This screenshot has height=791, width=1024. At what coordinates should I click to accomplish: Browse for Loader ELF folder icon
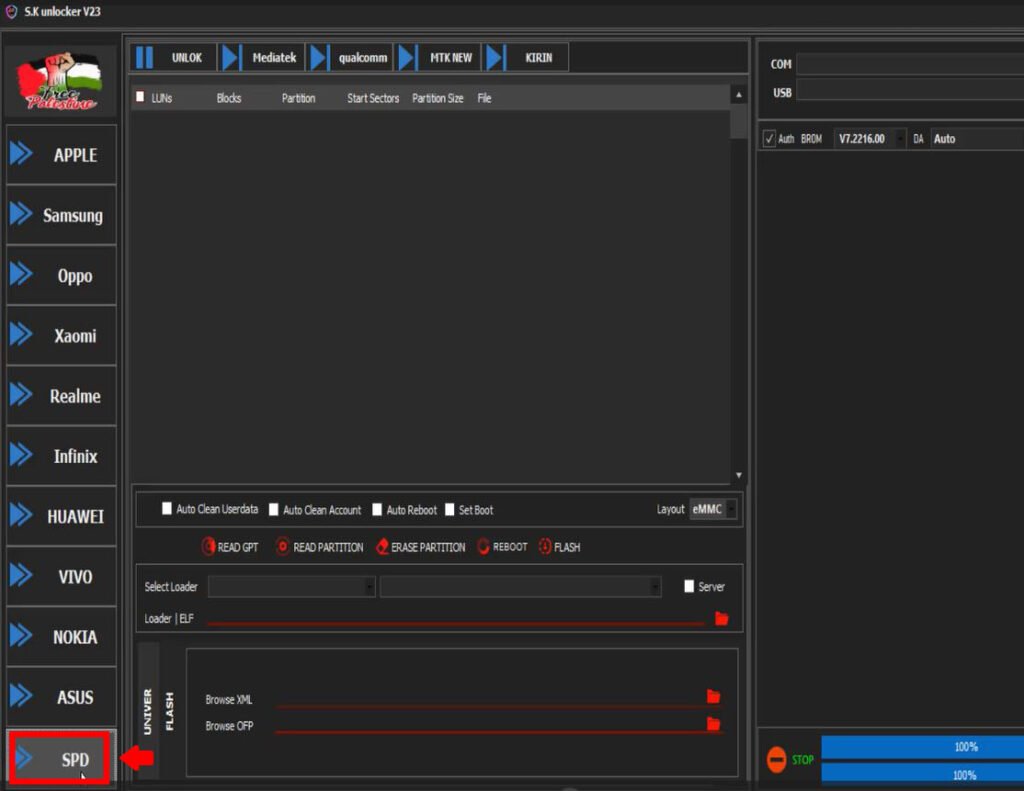click(x=722, y=618)
